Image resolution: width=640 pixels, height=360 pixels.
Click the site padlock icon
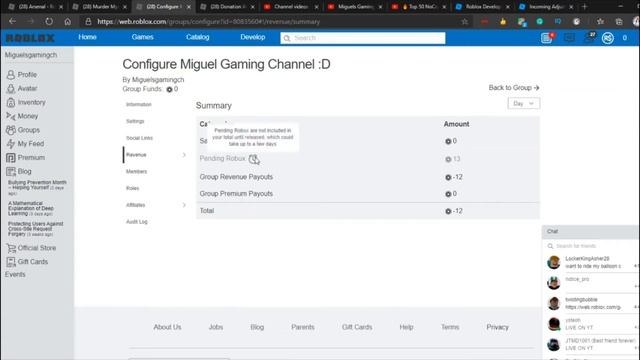pyautogui.click(x=88, y=22)
